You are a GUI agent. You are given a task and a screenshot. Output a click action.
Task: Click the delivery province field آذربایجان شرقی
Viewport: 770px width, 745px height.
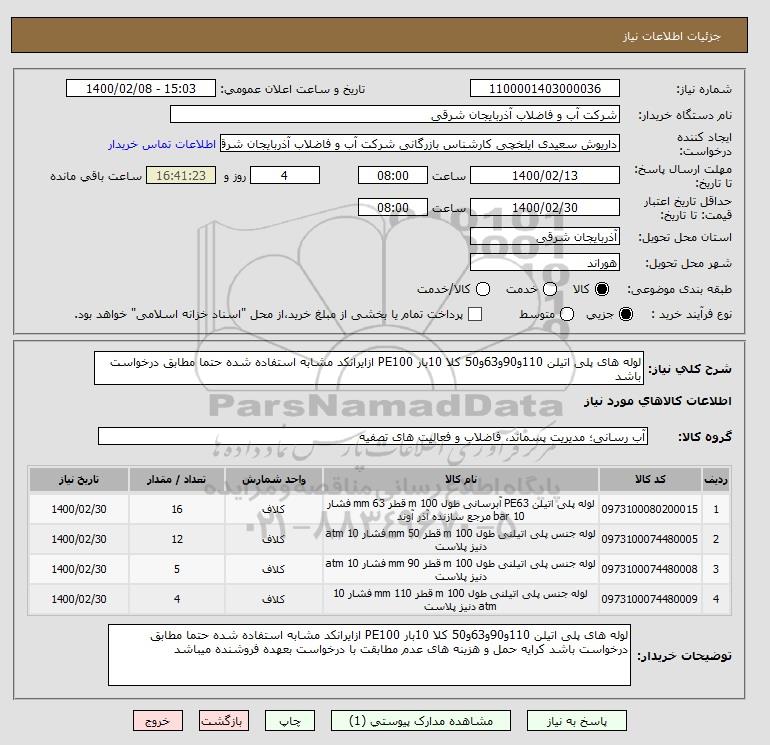pyautogui.click(x=545, y=237)
